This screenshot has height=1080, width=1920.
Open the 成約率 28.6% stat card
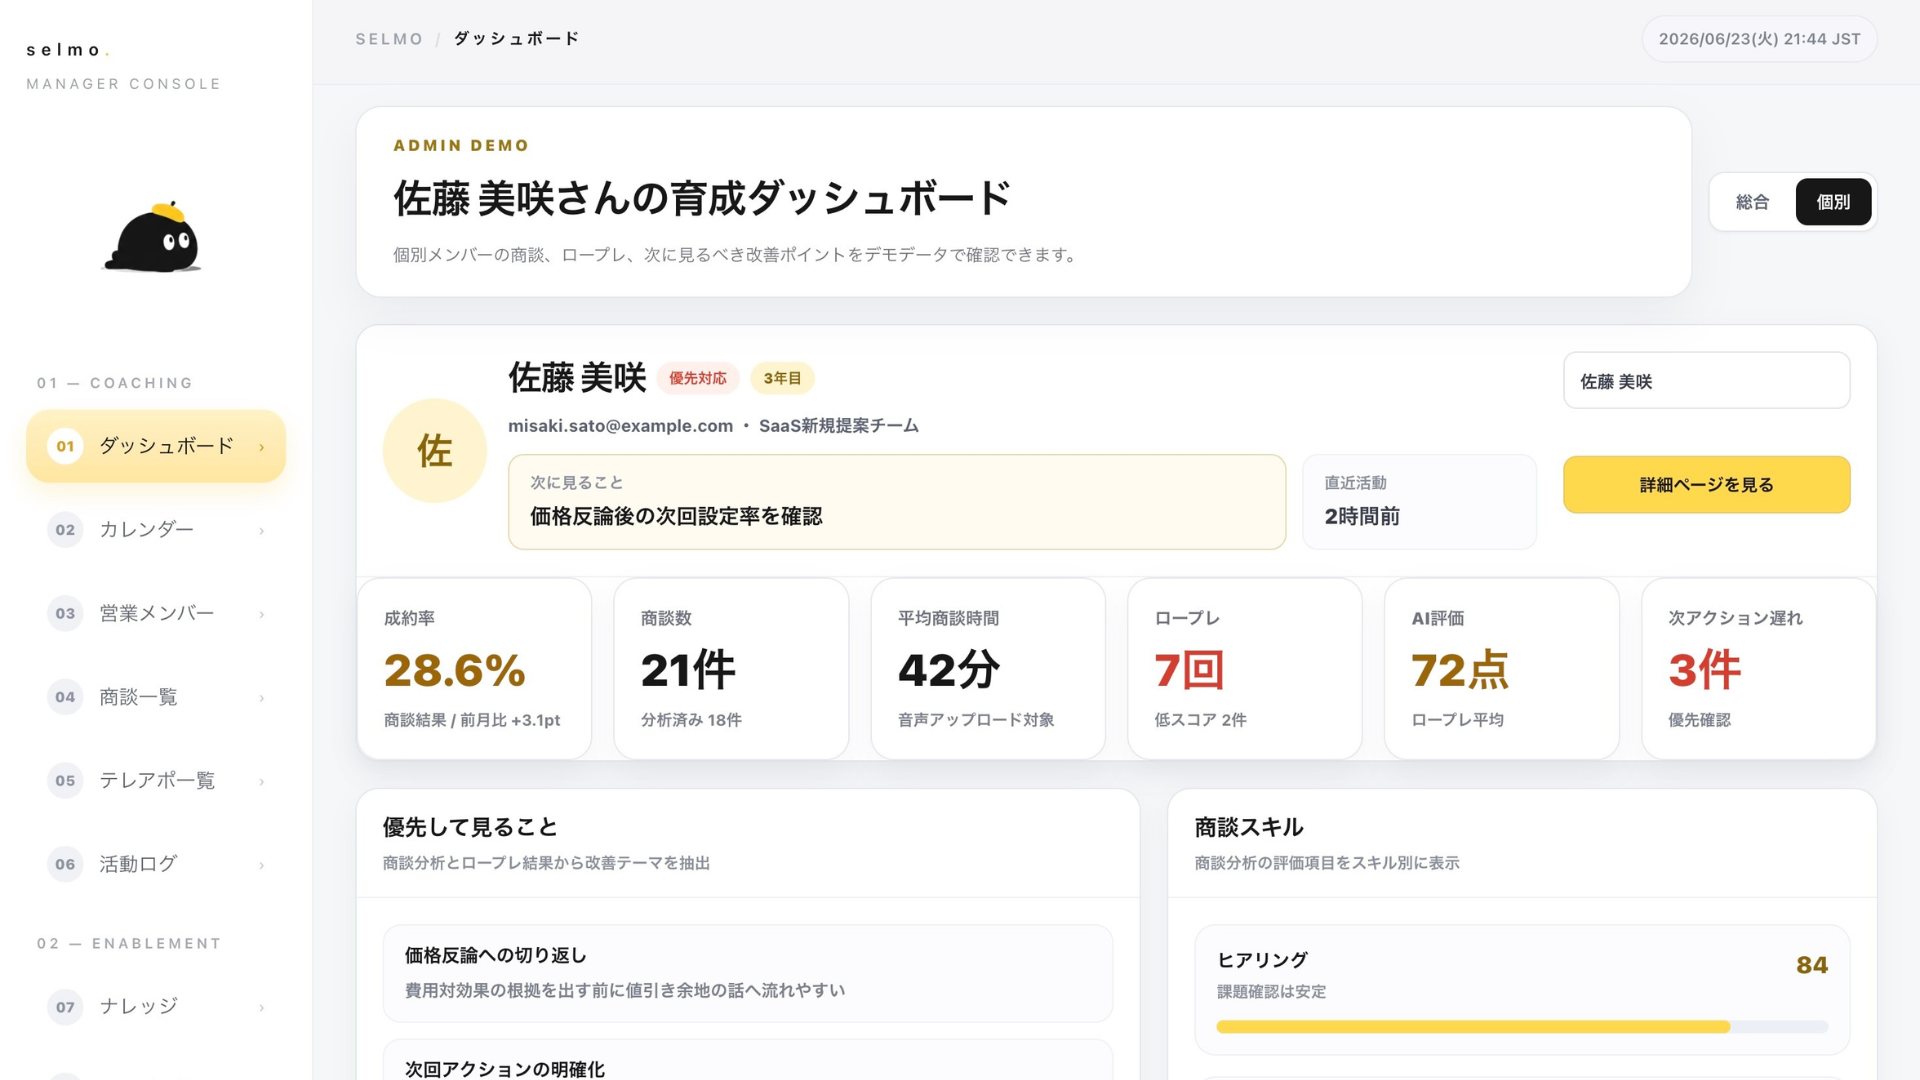[474, 669]
